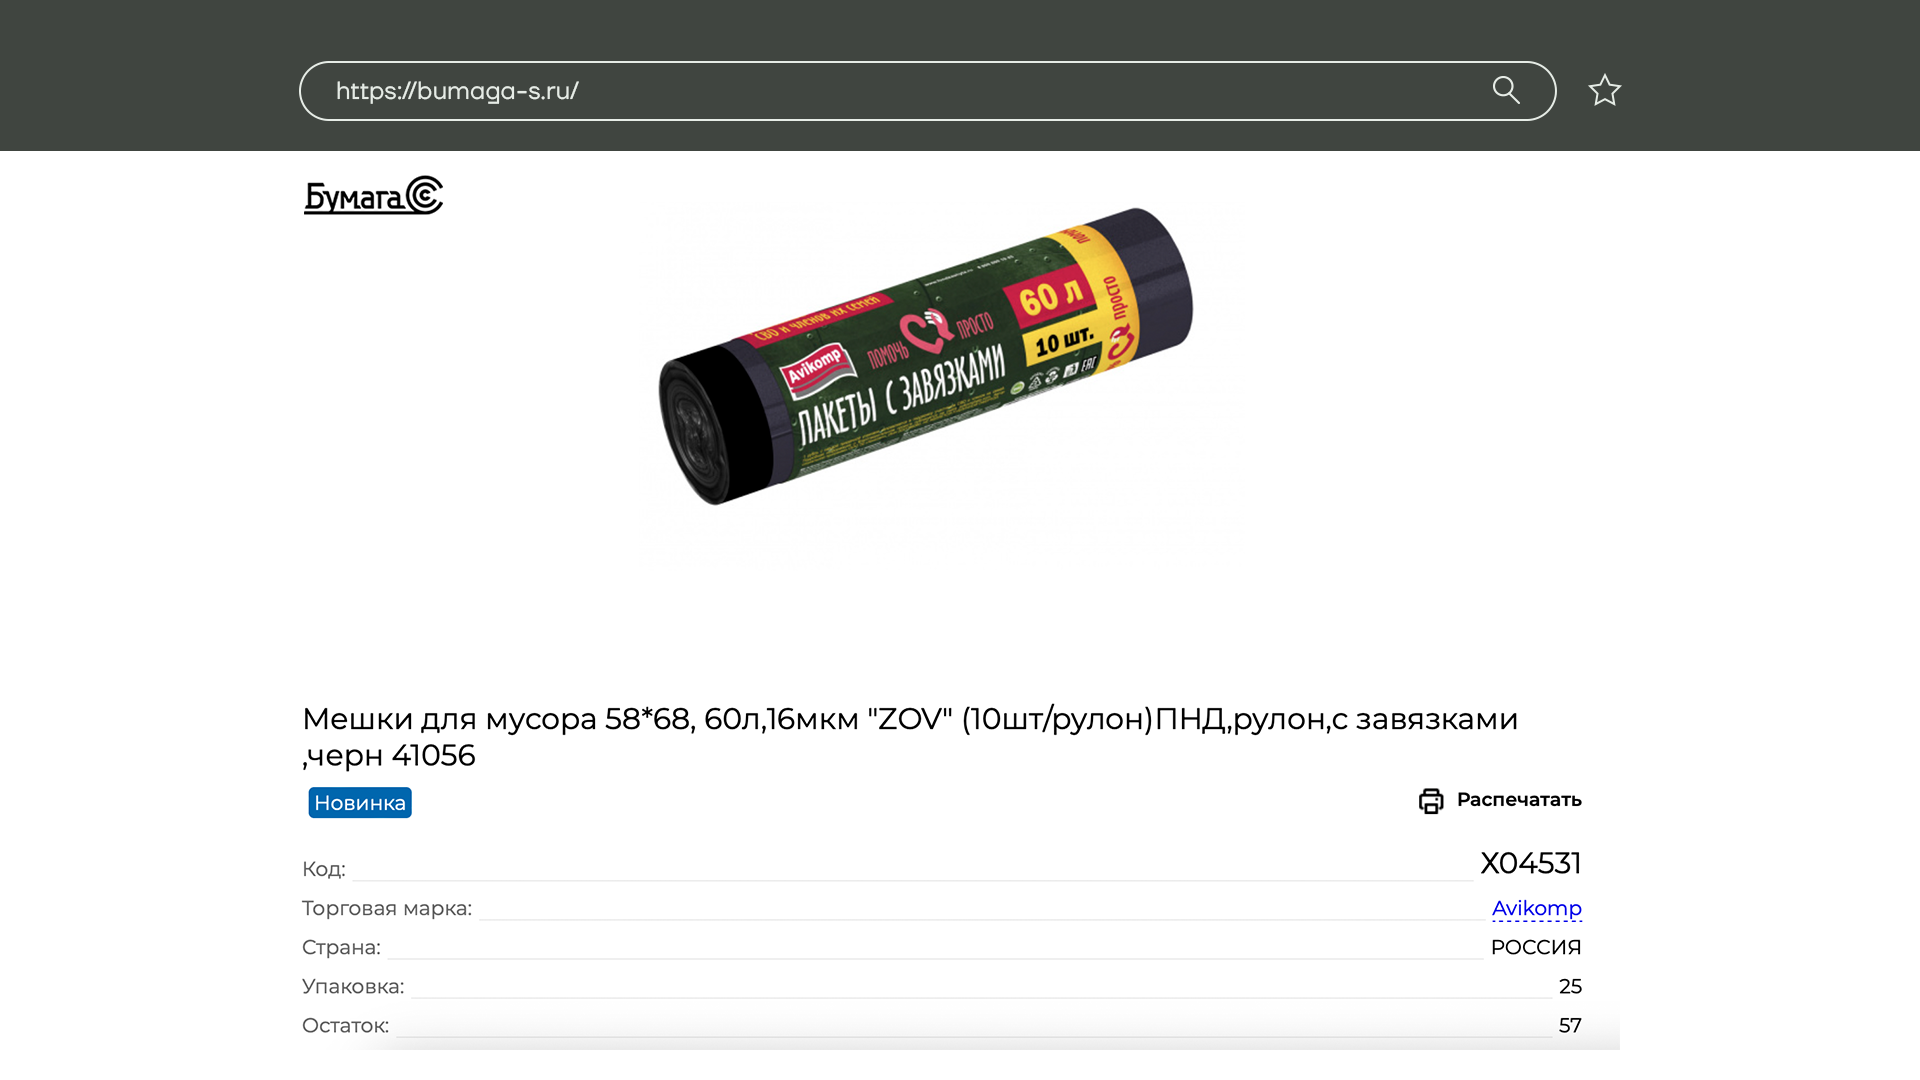Click the Упаковка value 25
The image size is (1920, 1080).
[1570, 986]
